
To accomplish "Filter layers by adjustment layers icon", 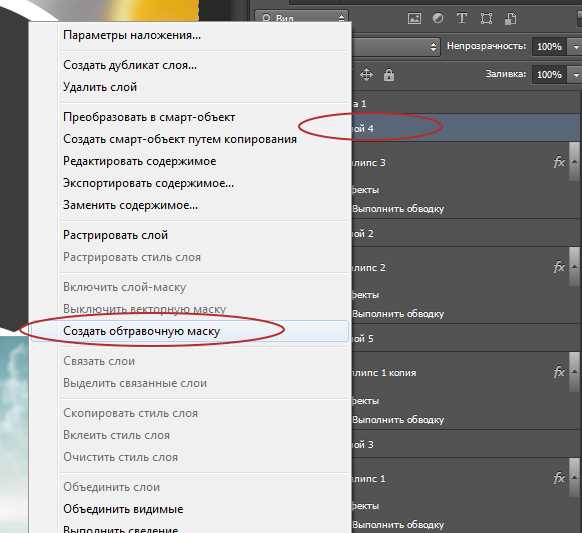I will click(438, 18).
